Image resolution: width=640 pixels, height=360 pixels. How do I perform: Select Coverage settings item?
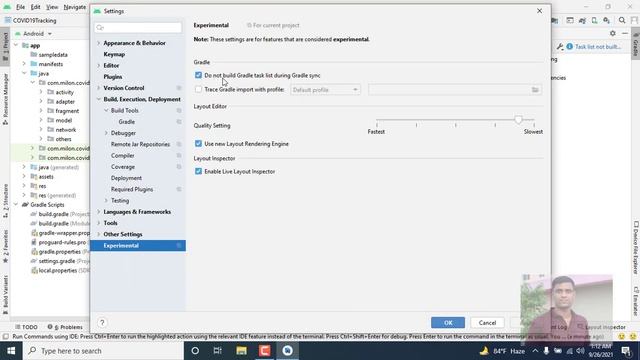123,167
